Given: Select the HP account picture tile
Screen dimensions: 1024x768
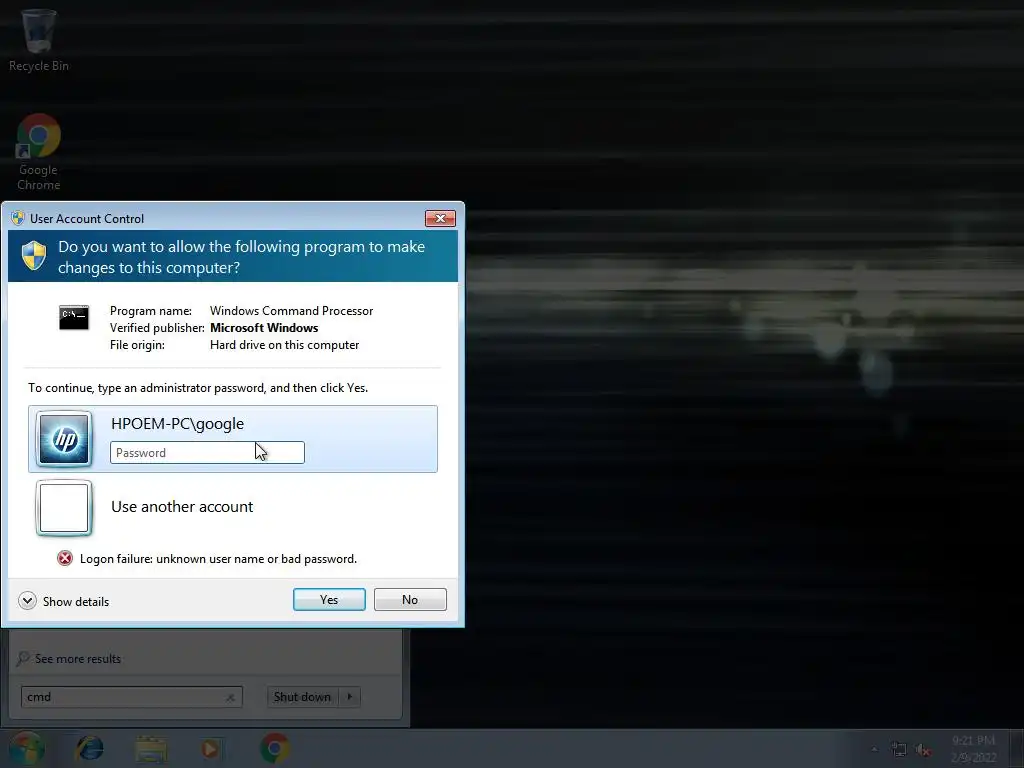Looking at the screenshot, I should 64,439.
